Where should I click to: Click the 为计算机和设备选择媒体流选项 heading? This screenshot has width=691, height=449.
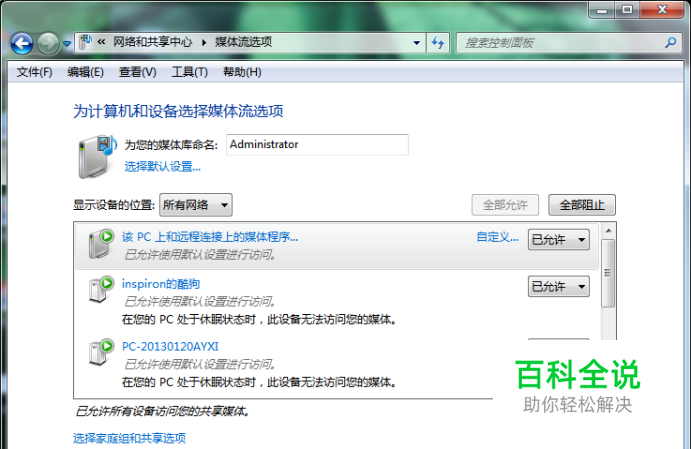click(x=178, y=111)
